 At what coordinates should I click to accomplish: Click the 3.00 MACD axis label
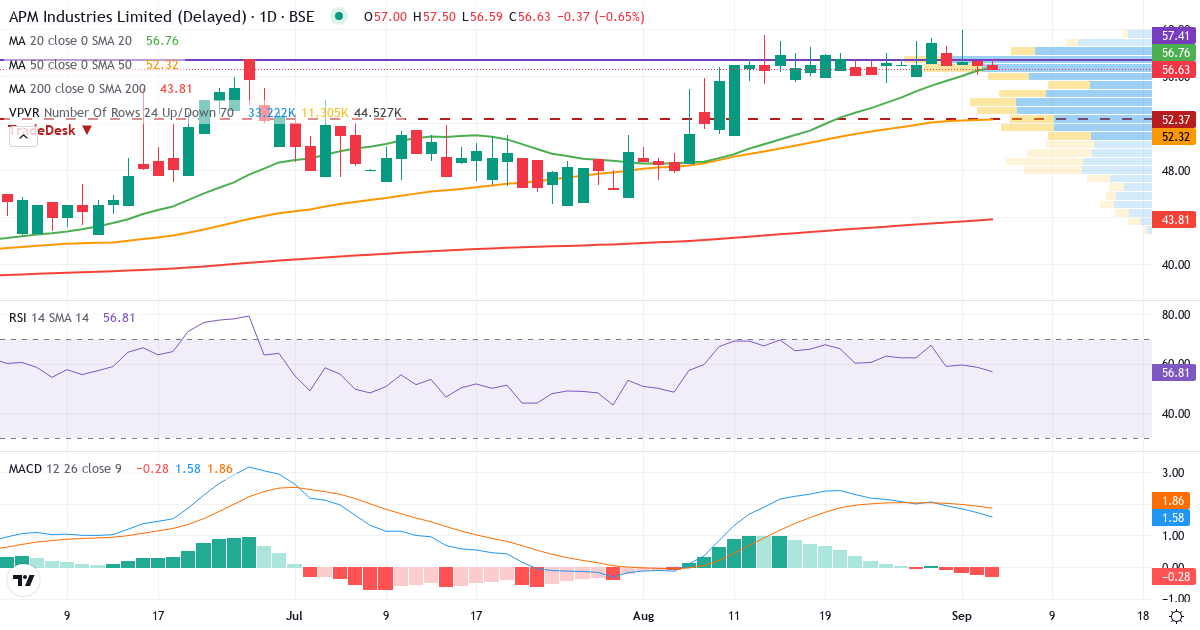1174,471
